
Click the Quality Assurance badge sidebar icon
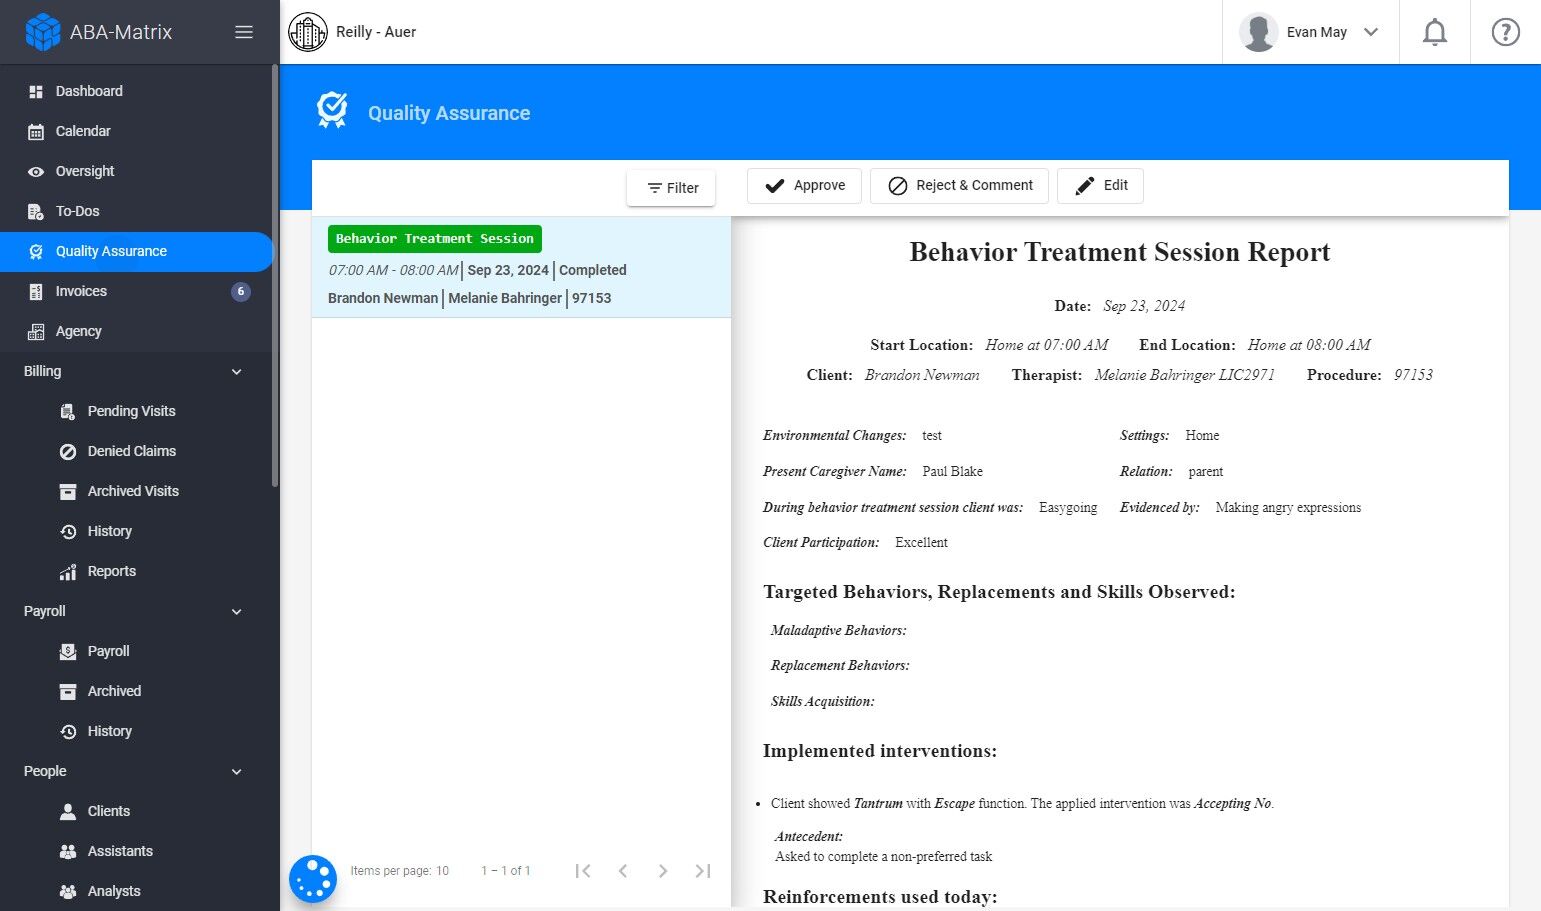pos(36,252)
